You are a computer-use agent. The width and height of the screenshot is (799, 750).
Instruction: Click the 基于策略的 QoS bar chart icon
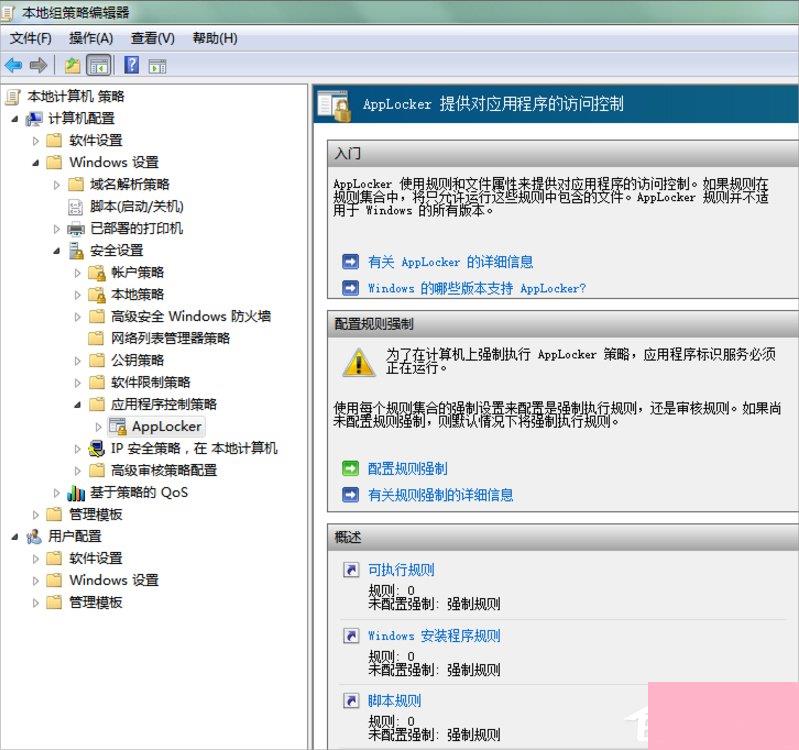click(76, 493)
